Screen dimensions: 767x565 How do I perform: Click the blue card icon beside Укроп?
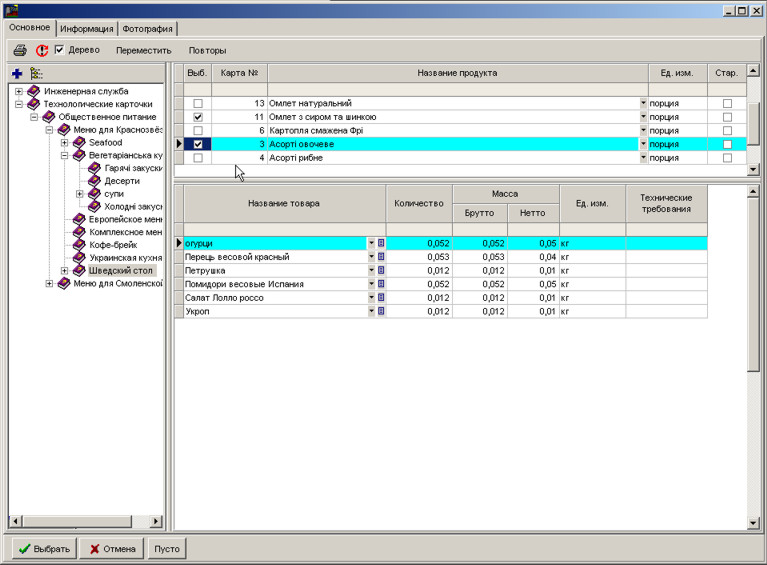click(381, 312)
